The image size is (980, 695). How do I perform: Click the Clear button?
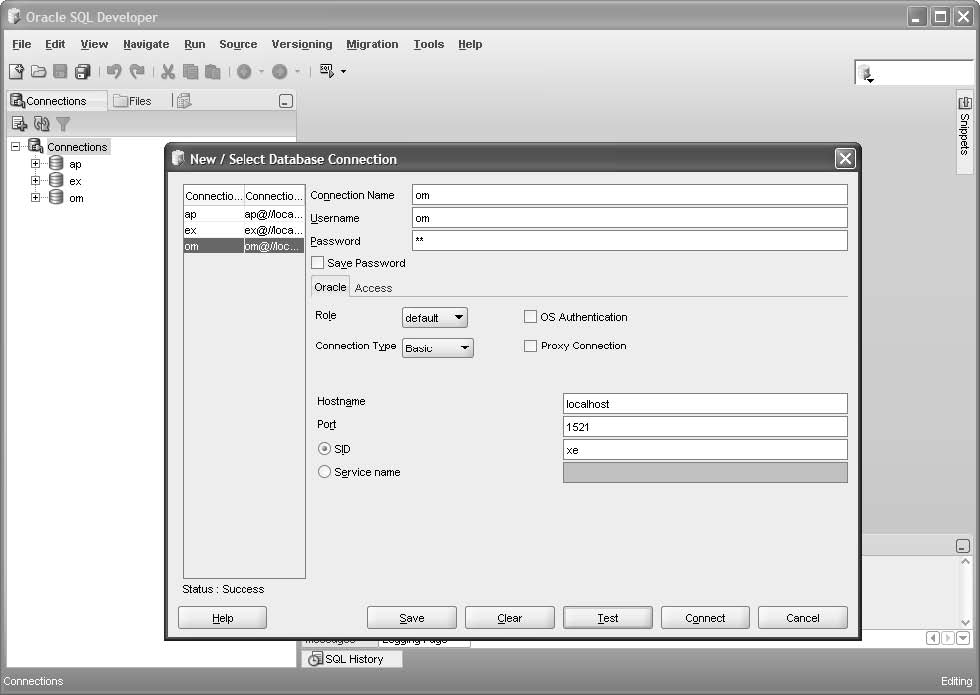(509, 618)
